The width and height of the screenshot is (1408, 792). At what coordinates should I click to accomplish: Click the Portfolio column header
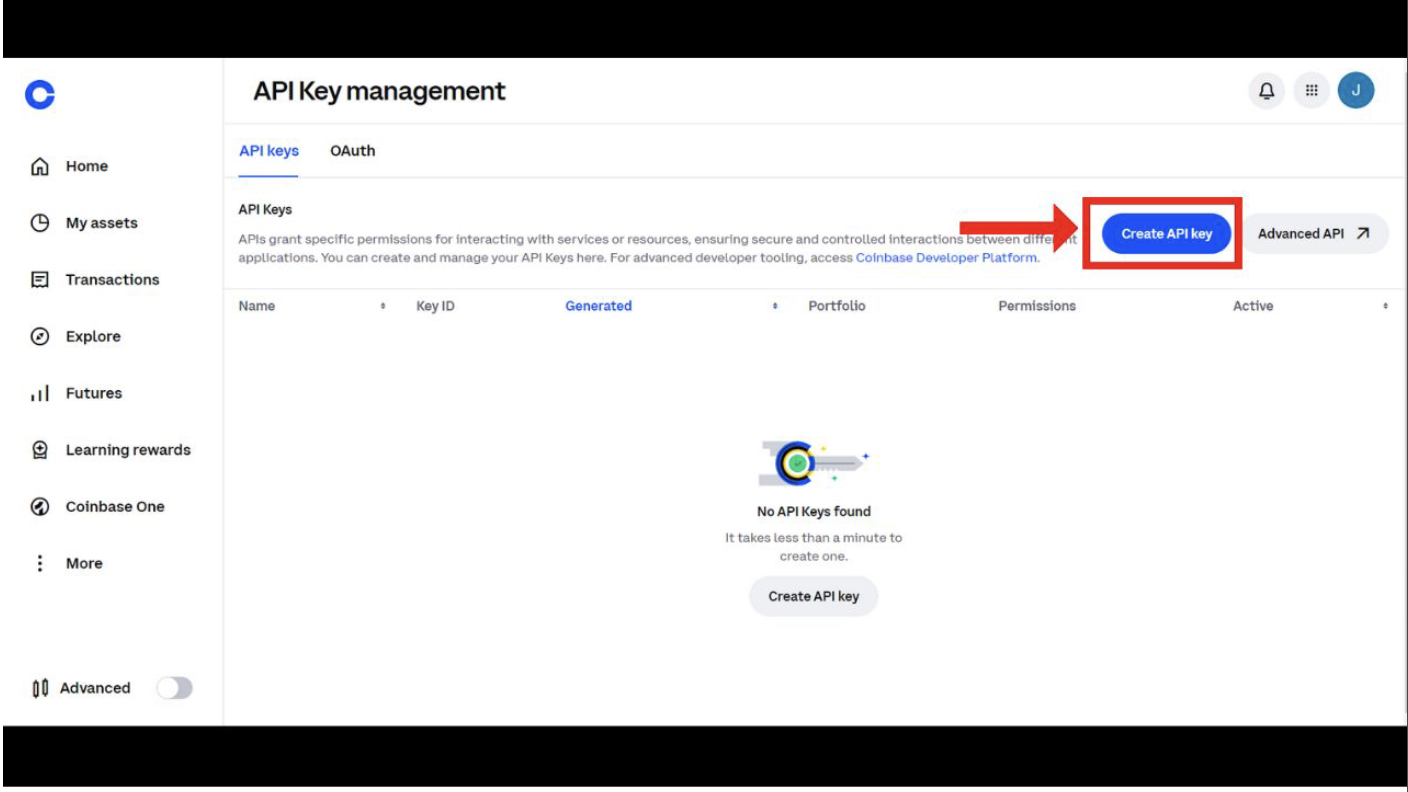(x=837, y=306)
